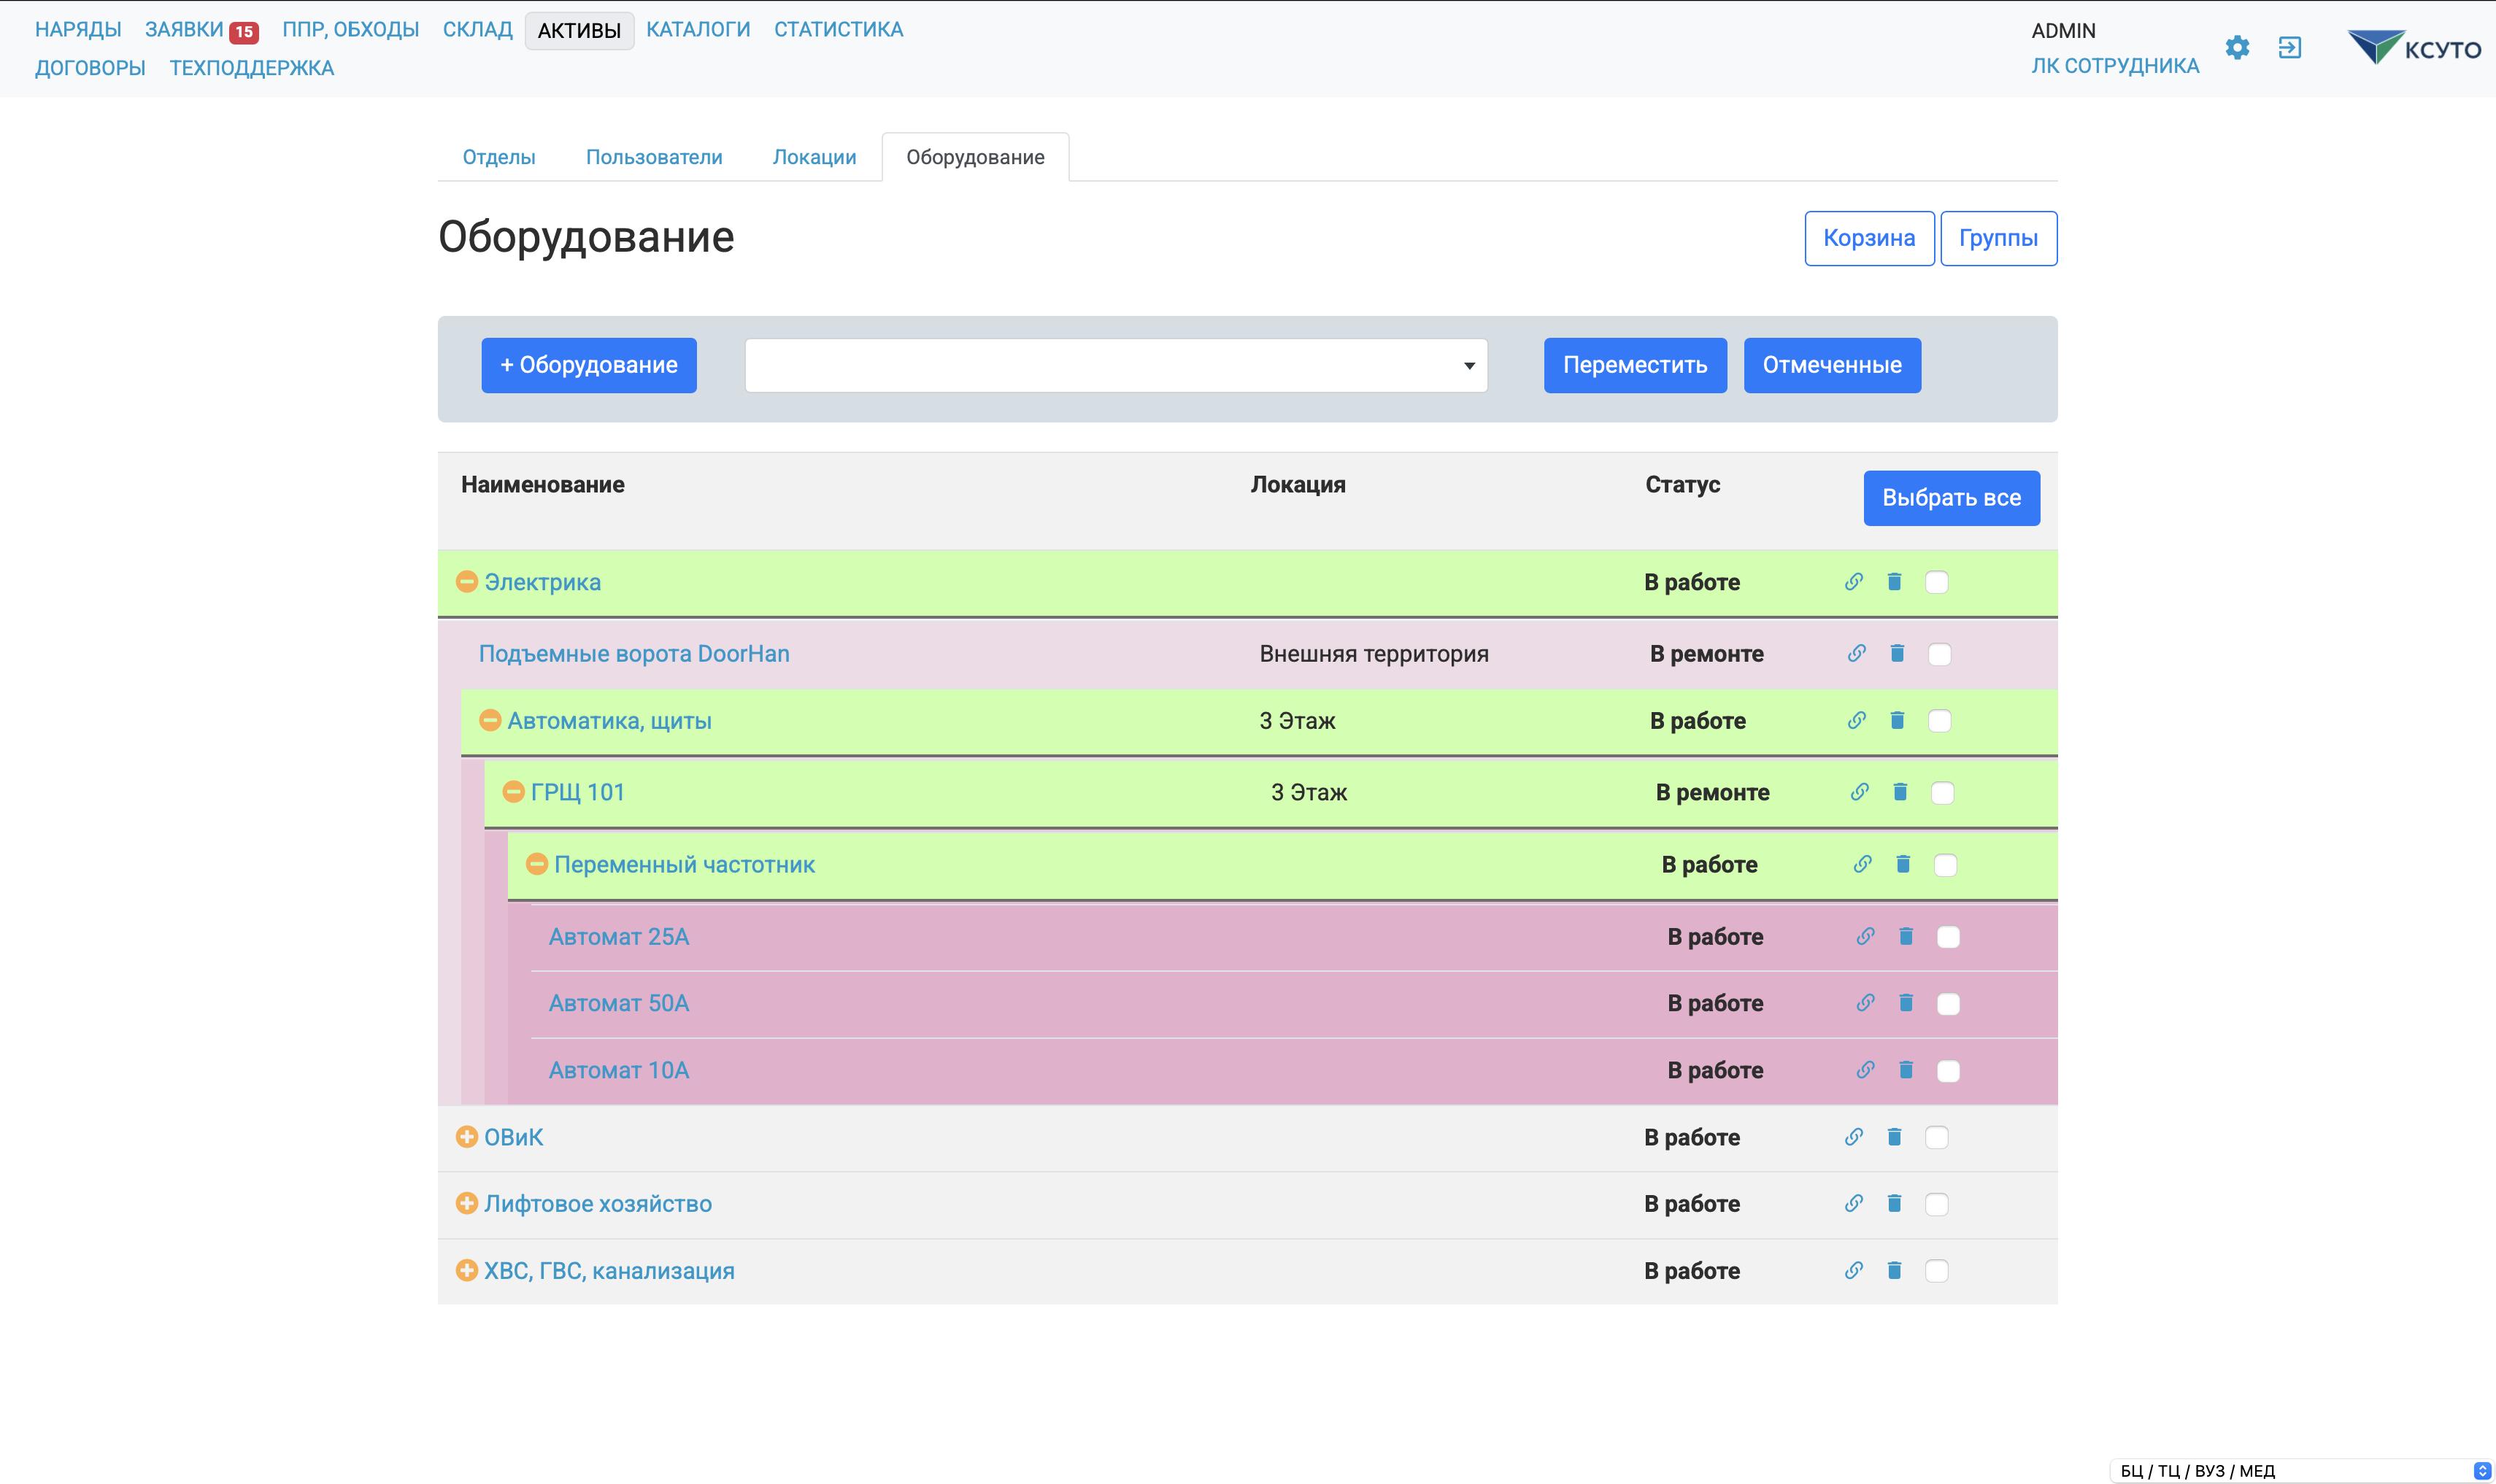Open the КАТАЛОГИ menu item

pos(697,30)
